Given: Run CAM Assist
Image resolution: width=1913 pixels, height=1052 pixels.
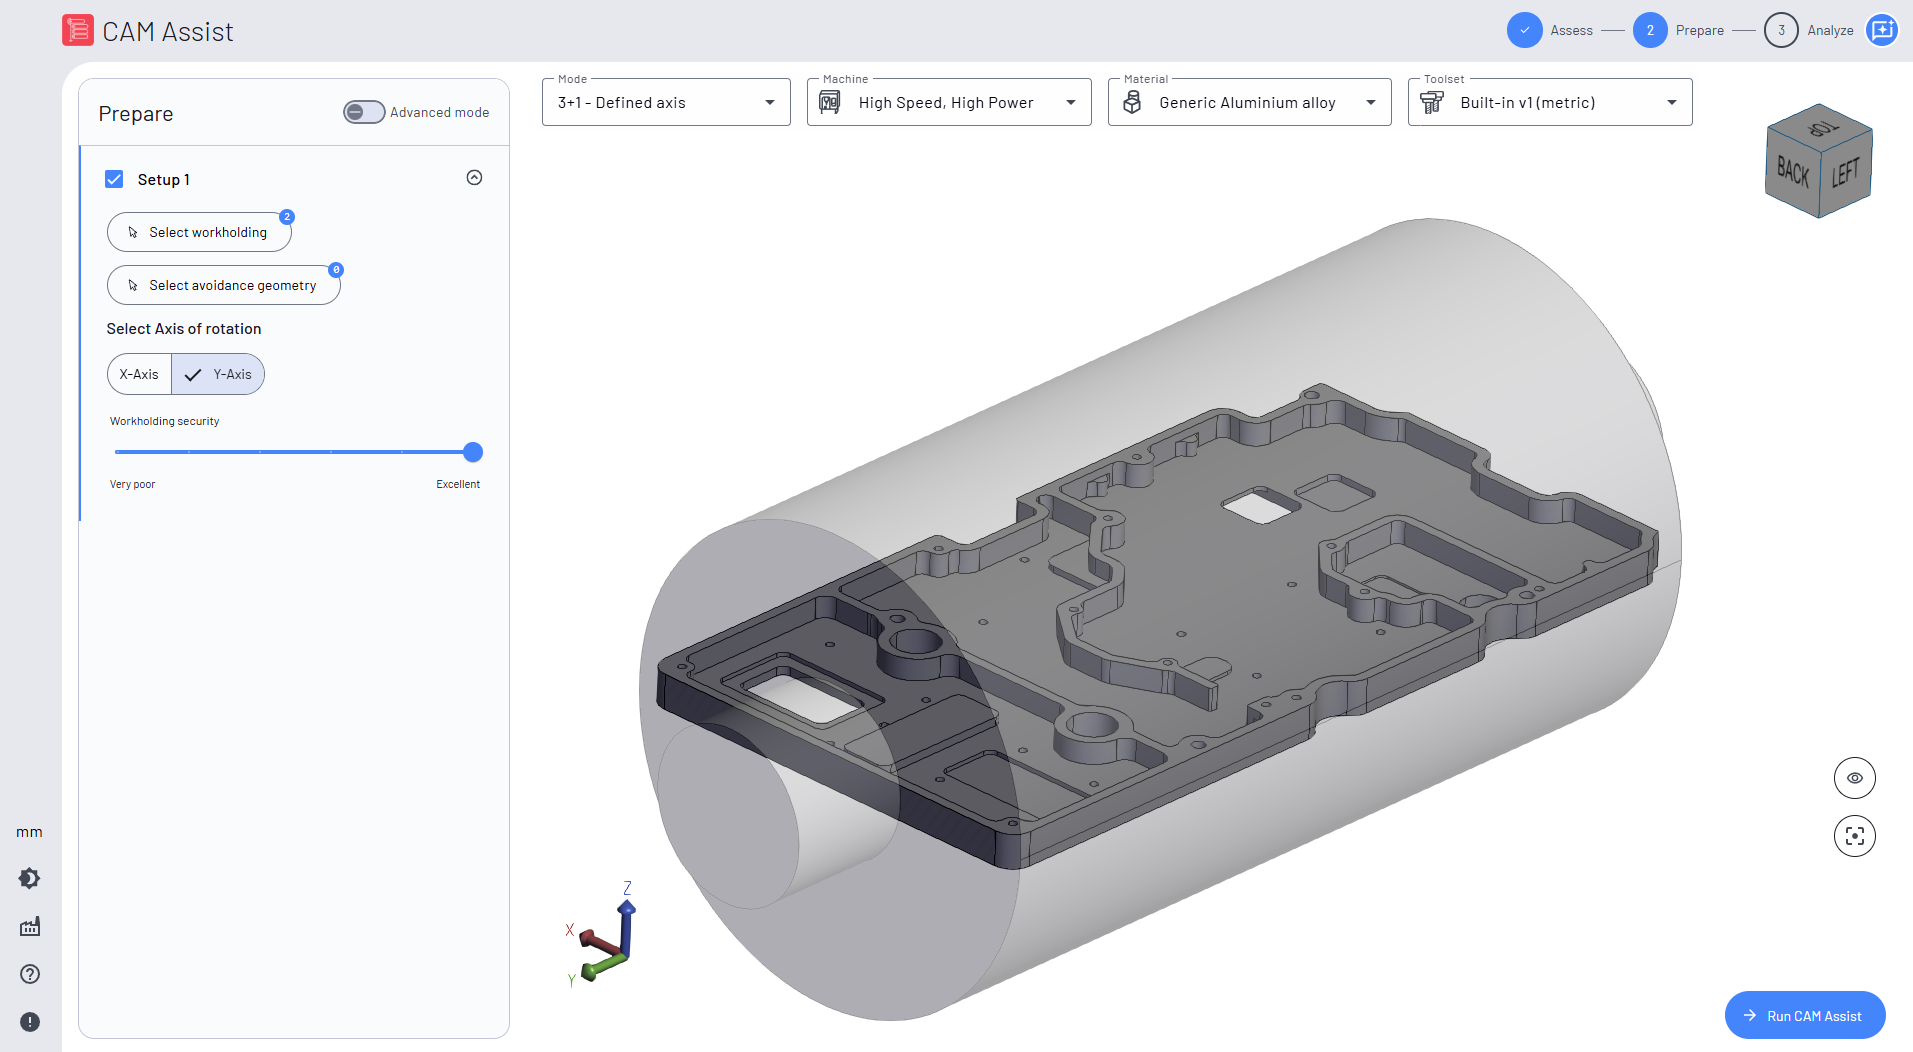Looking at the screenshot, I should pyautogui.click(x=1805, y=1015).
